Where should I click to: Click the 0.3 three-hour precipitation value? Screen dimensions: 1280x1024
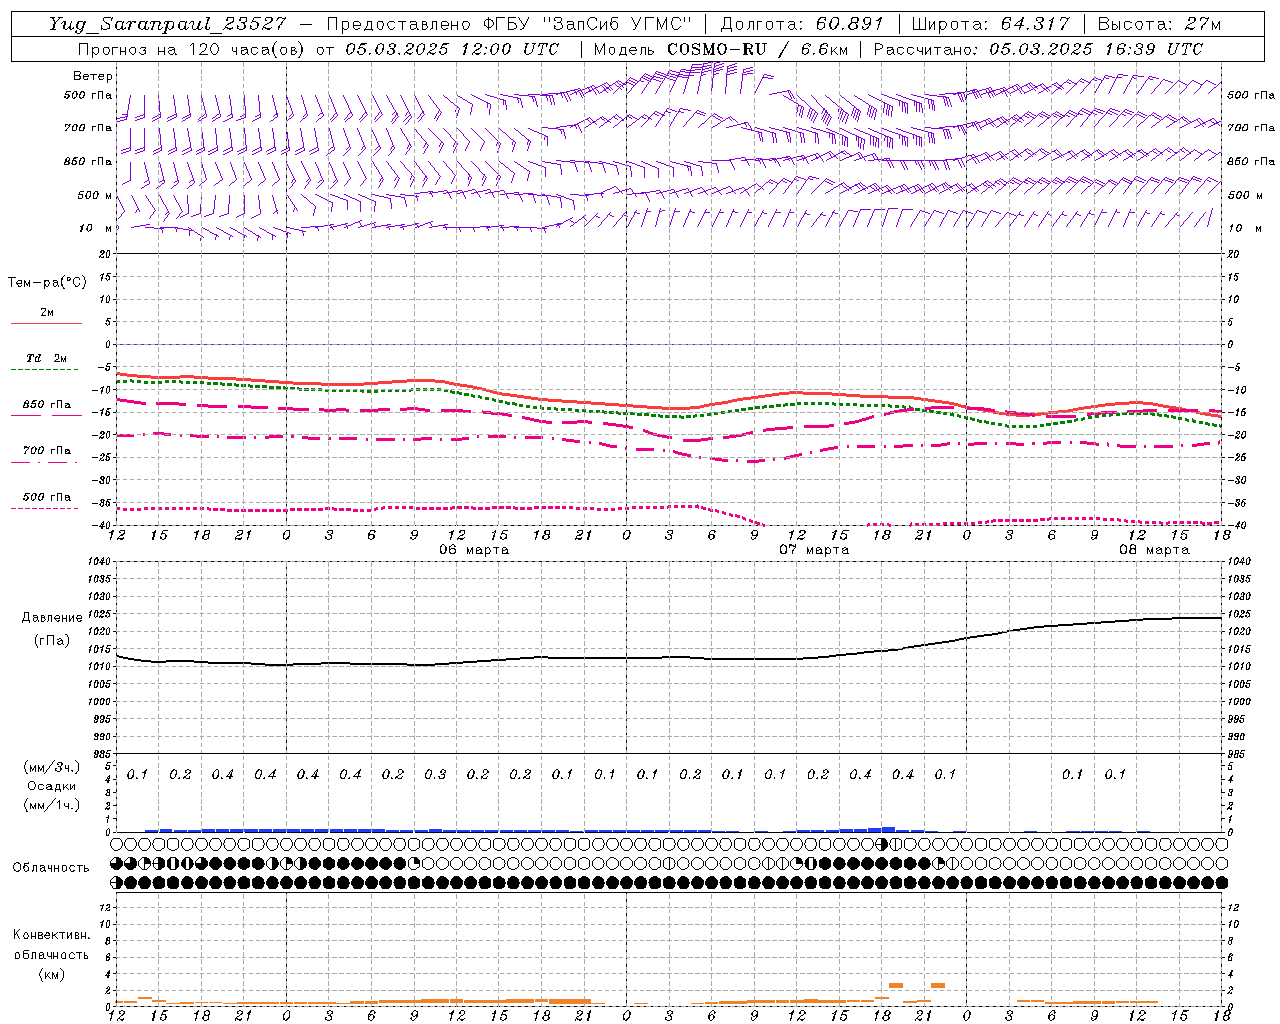tap(435, 774)
